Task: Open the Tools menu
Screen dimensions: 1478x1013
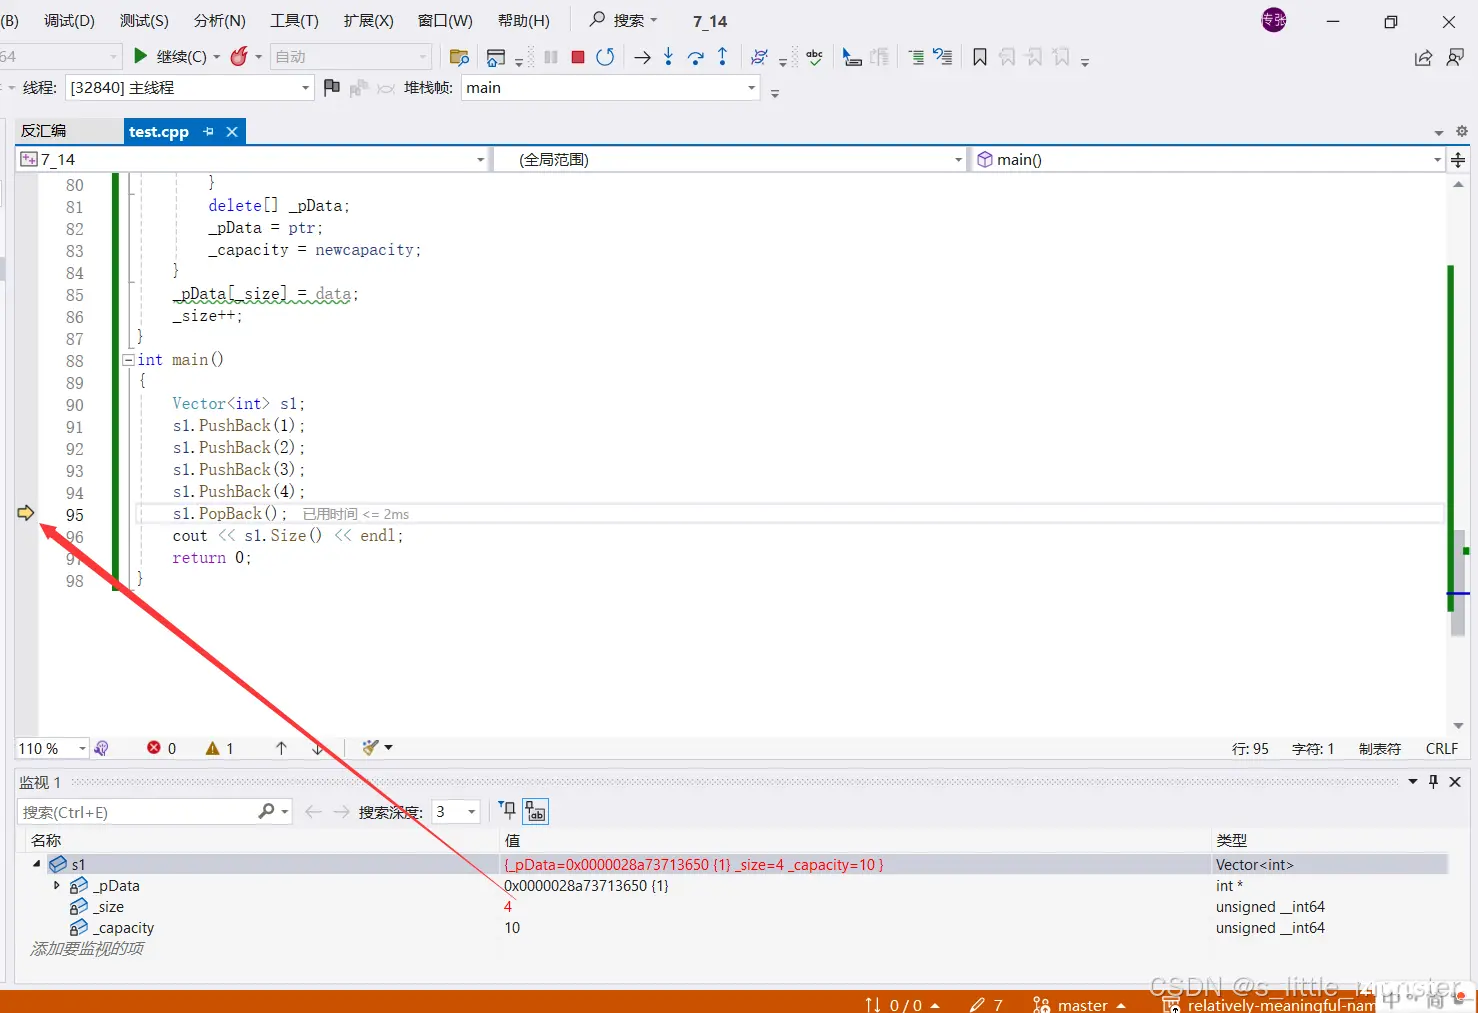Action: click(294, 21)
